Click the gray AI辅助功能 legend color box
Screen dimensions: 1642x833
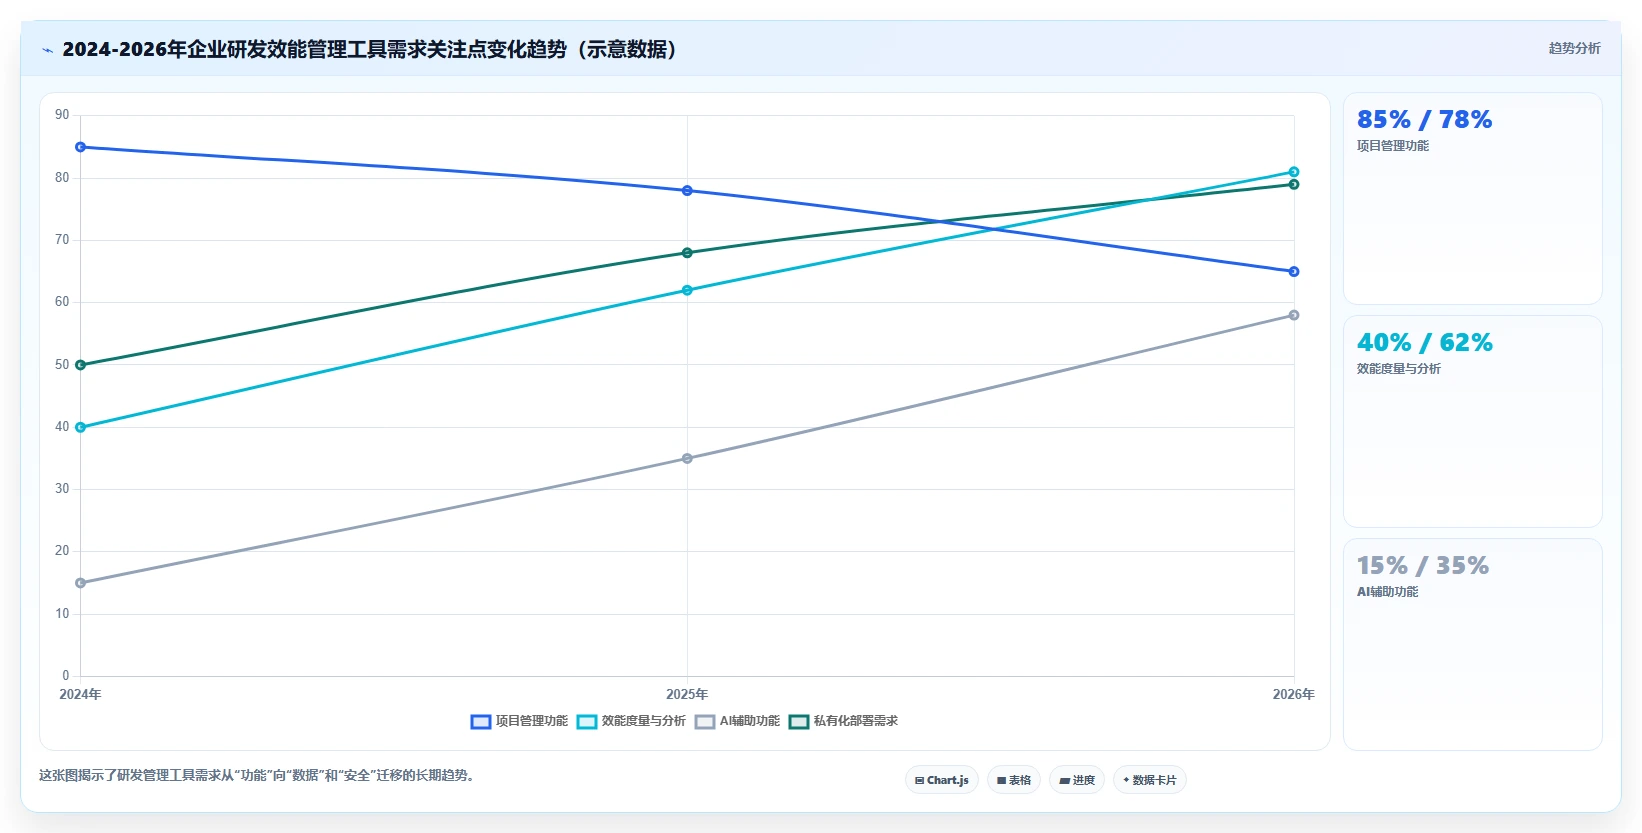[x=705, y=722]
